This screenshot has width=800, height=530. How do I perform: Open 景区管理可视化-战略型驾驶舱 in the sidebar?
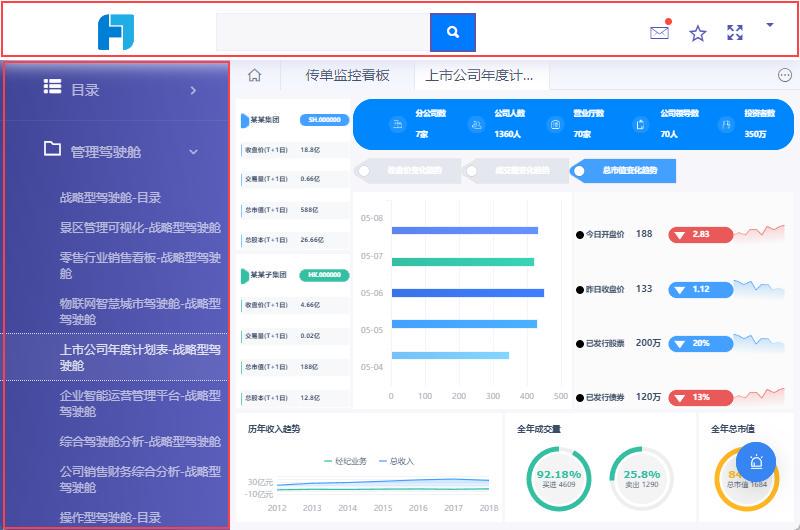pyautogui.click(x=140, y=228)
